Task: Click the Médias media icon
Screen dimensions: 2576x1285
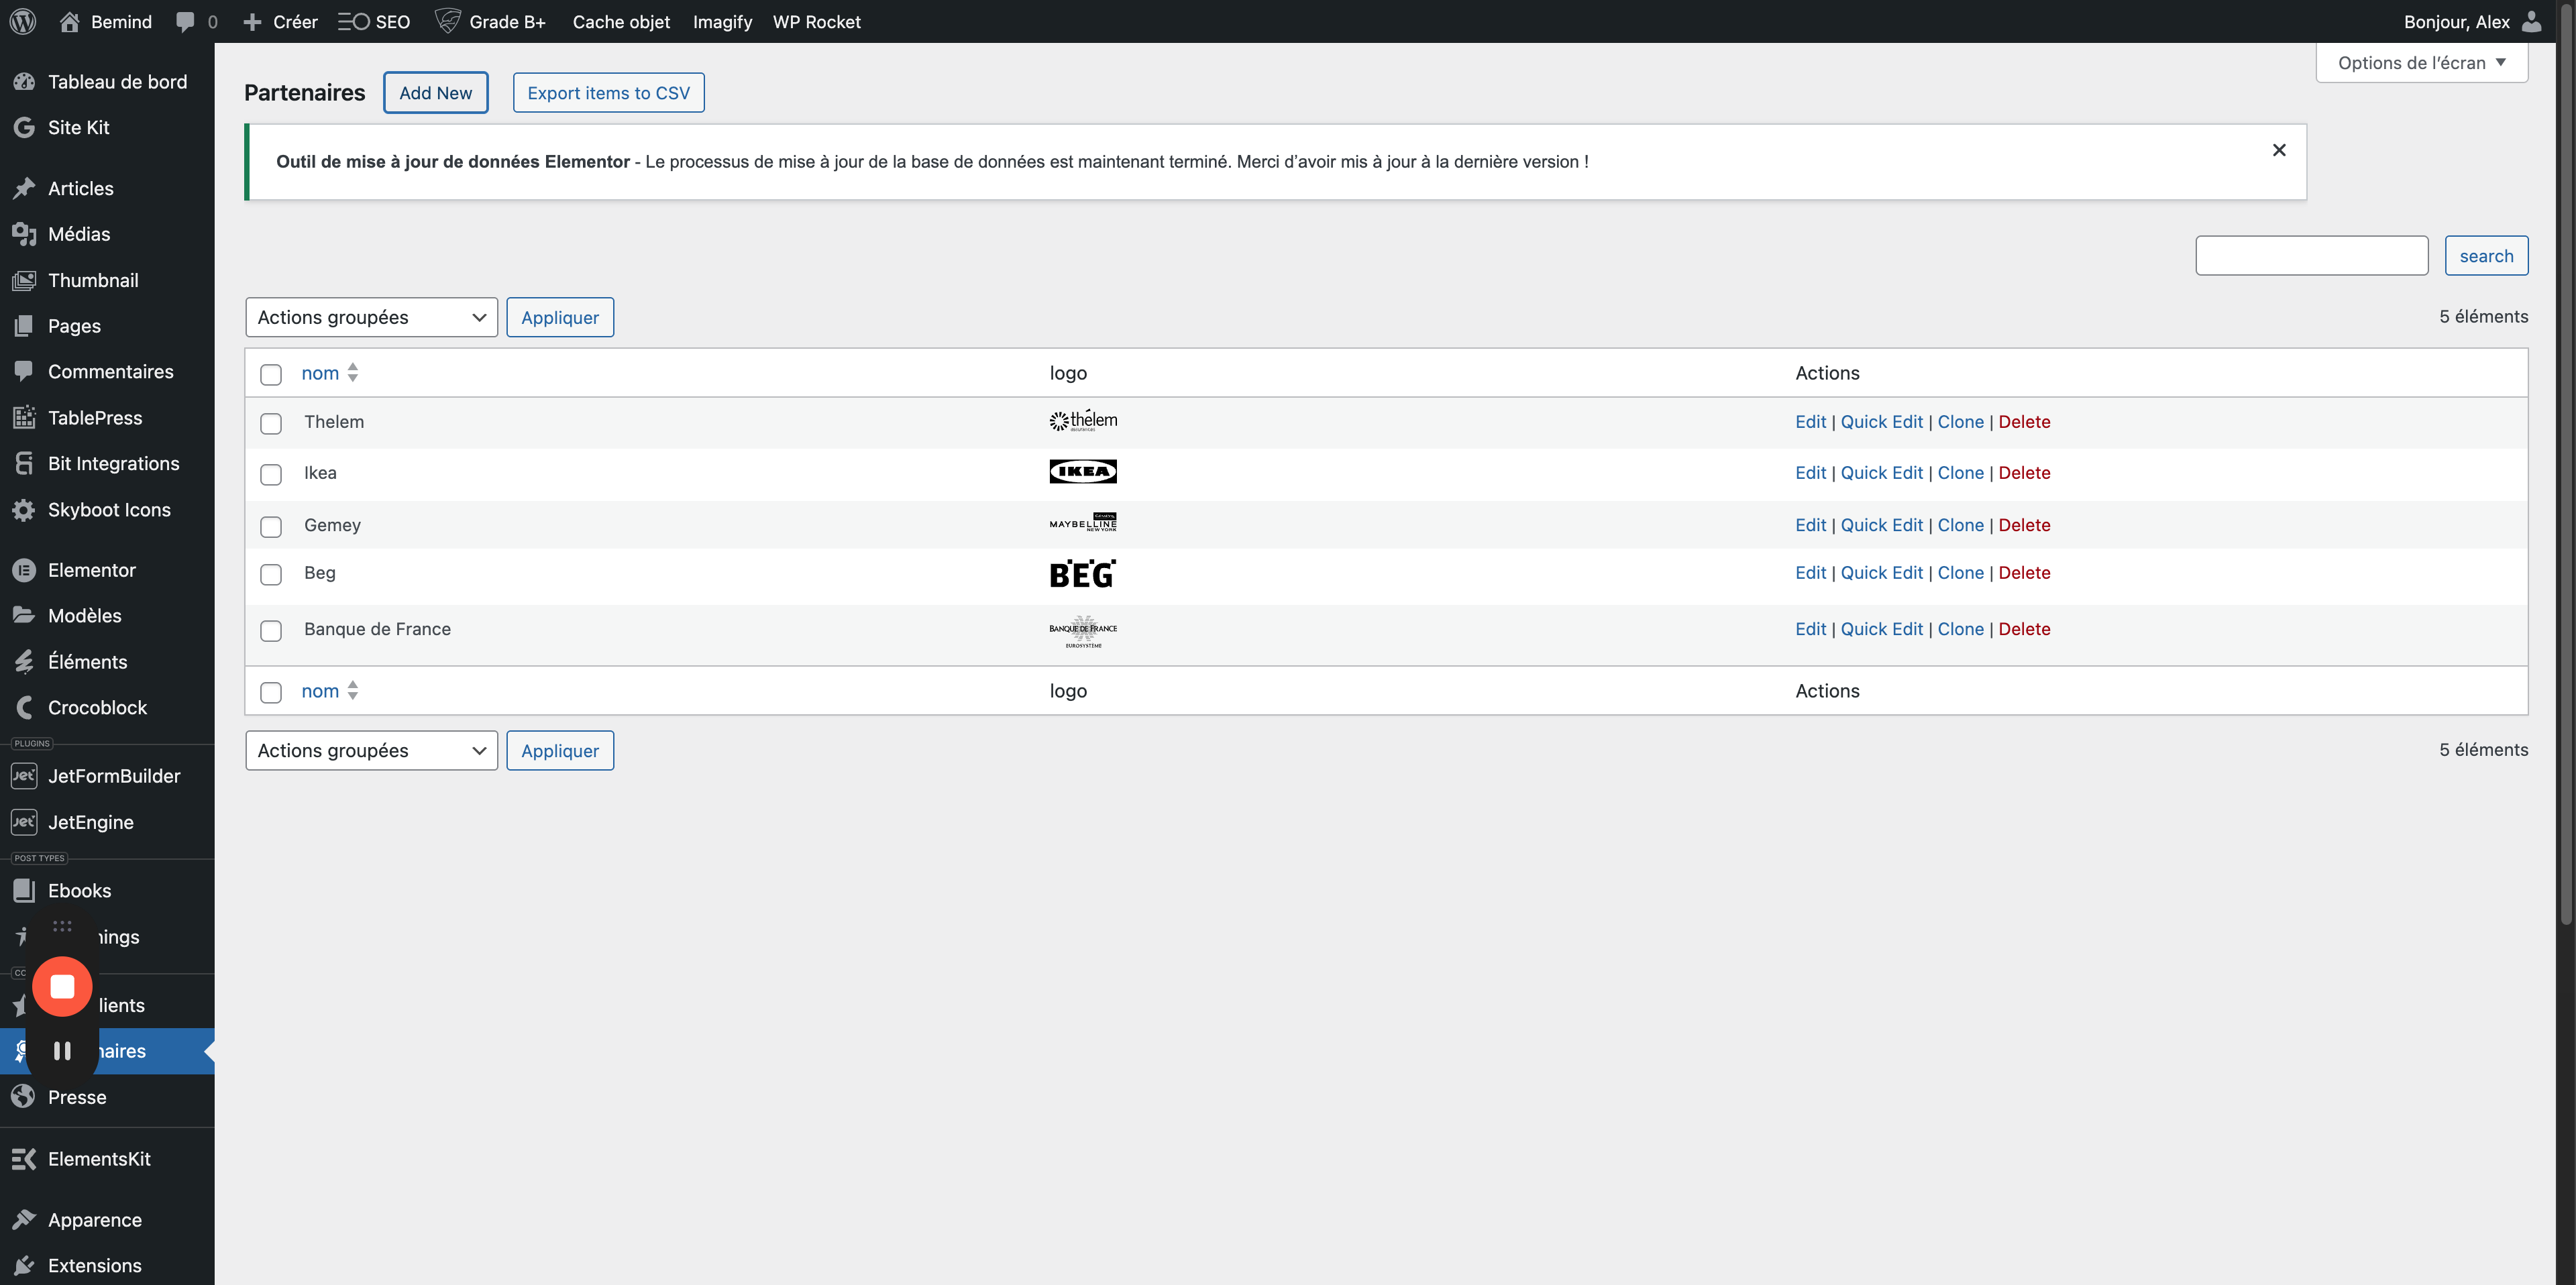Action: click(x=24, y=234)
